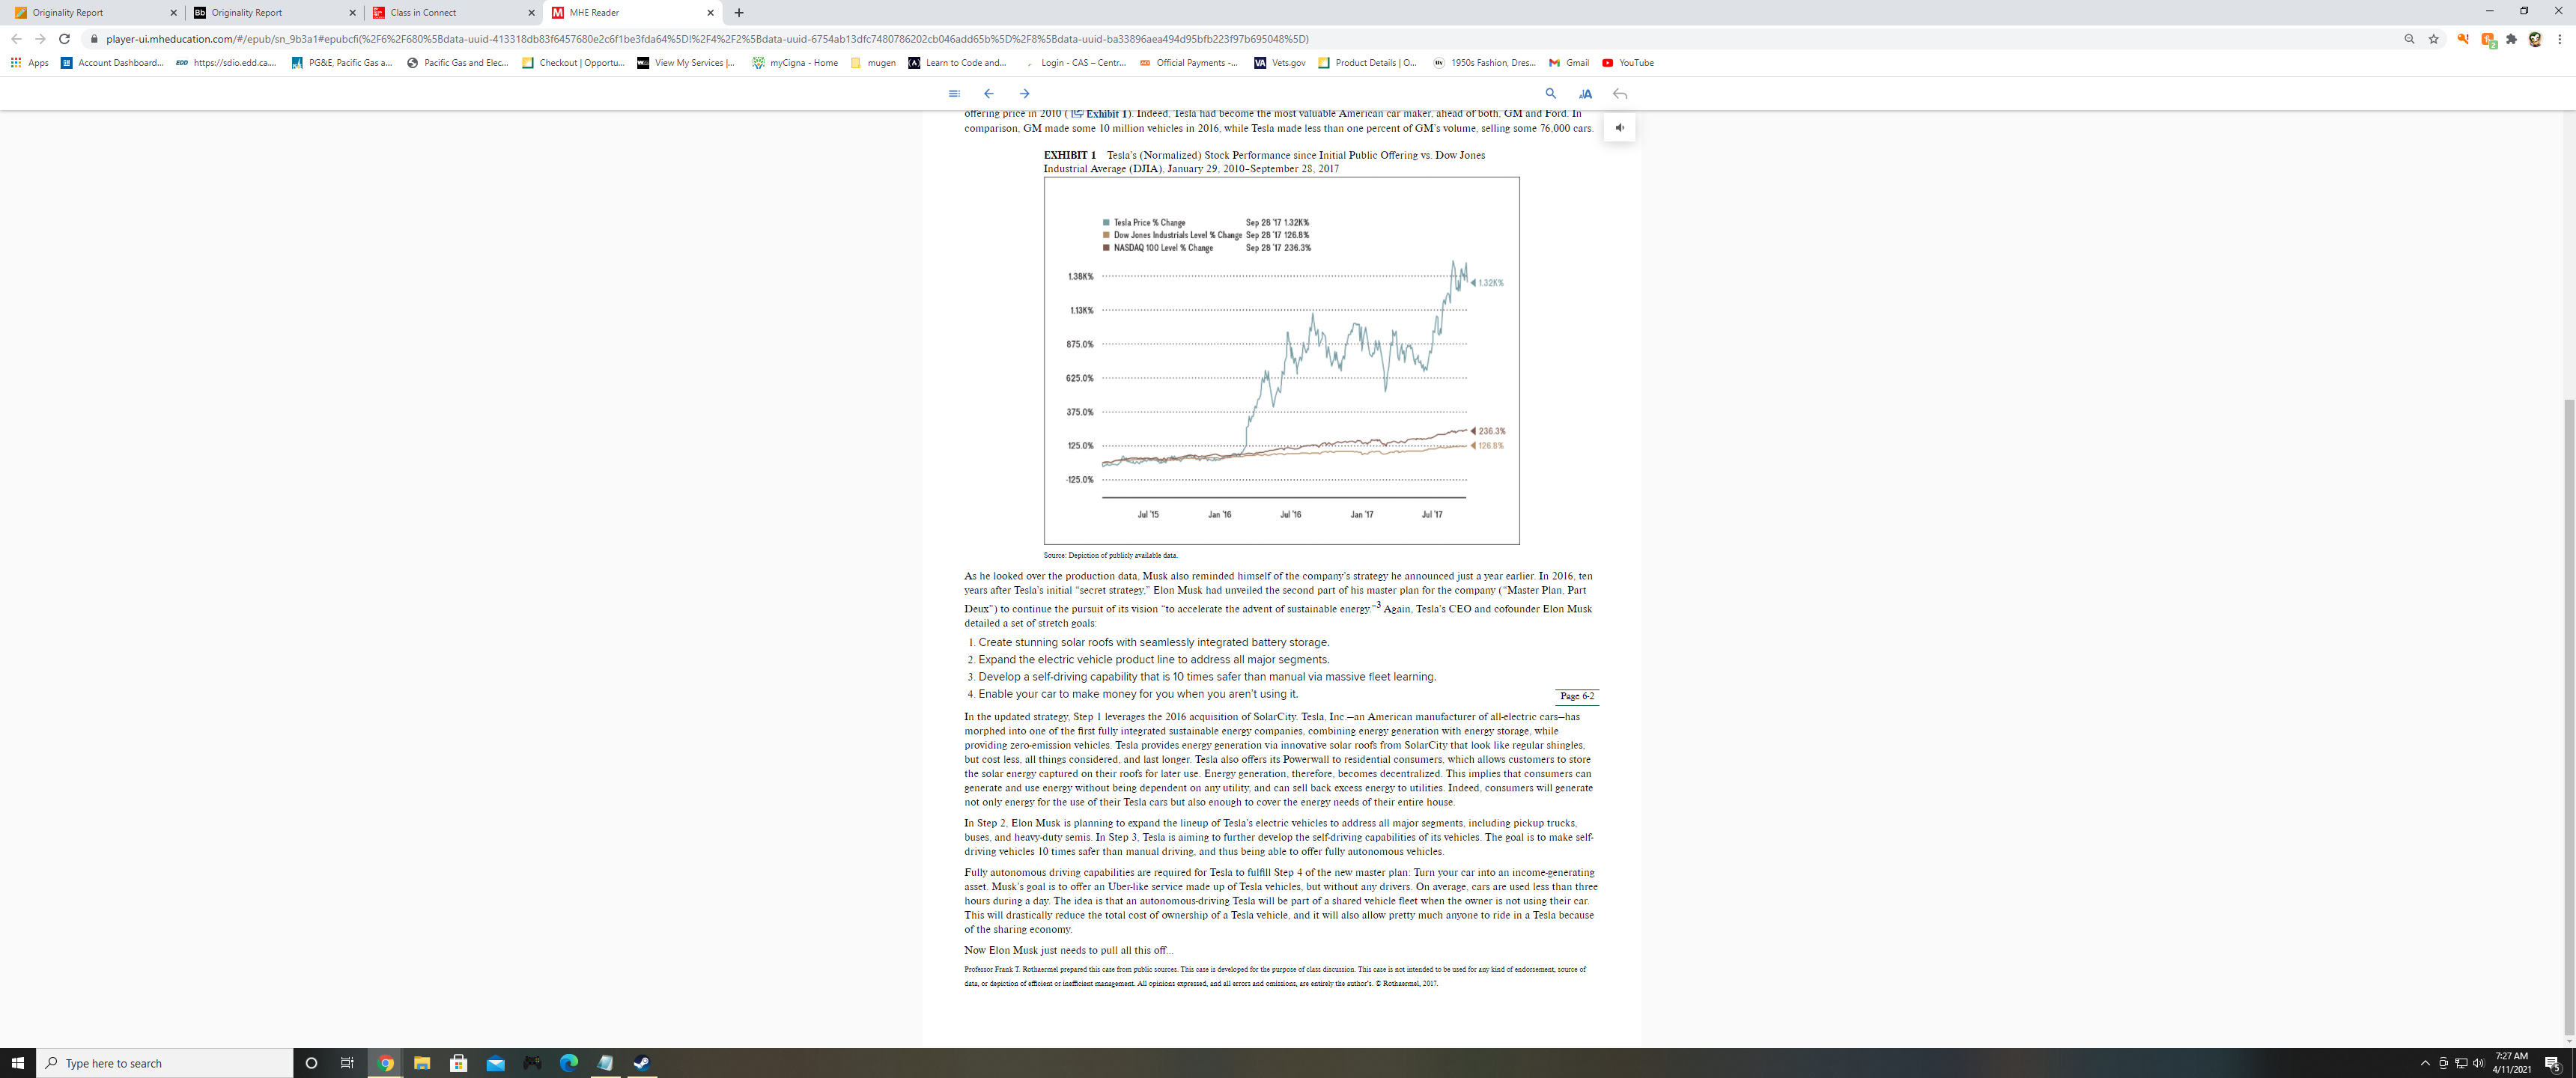Click the Chrome forward arrow
This screenshot has width=2576, height=1078.
40,39
